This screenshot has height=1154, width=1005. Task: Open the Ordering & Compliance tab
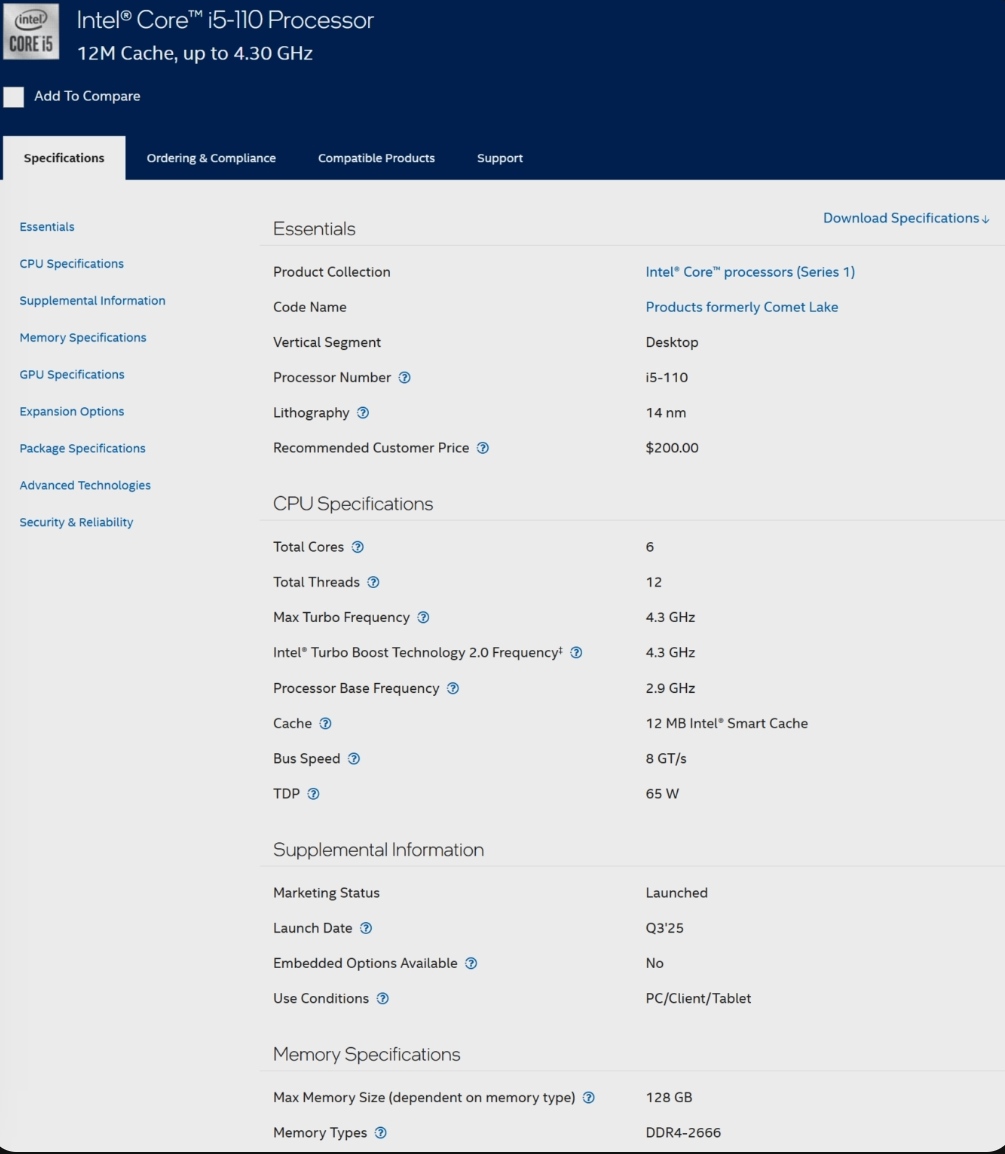click(211, 157)
